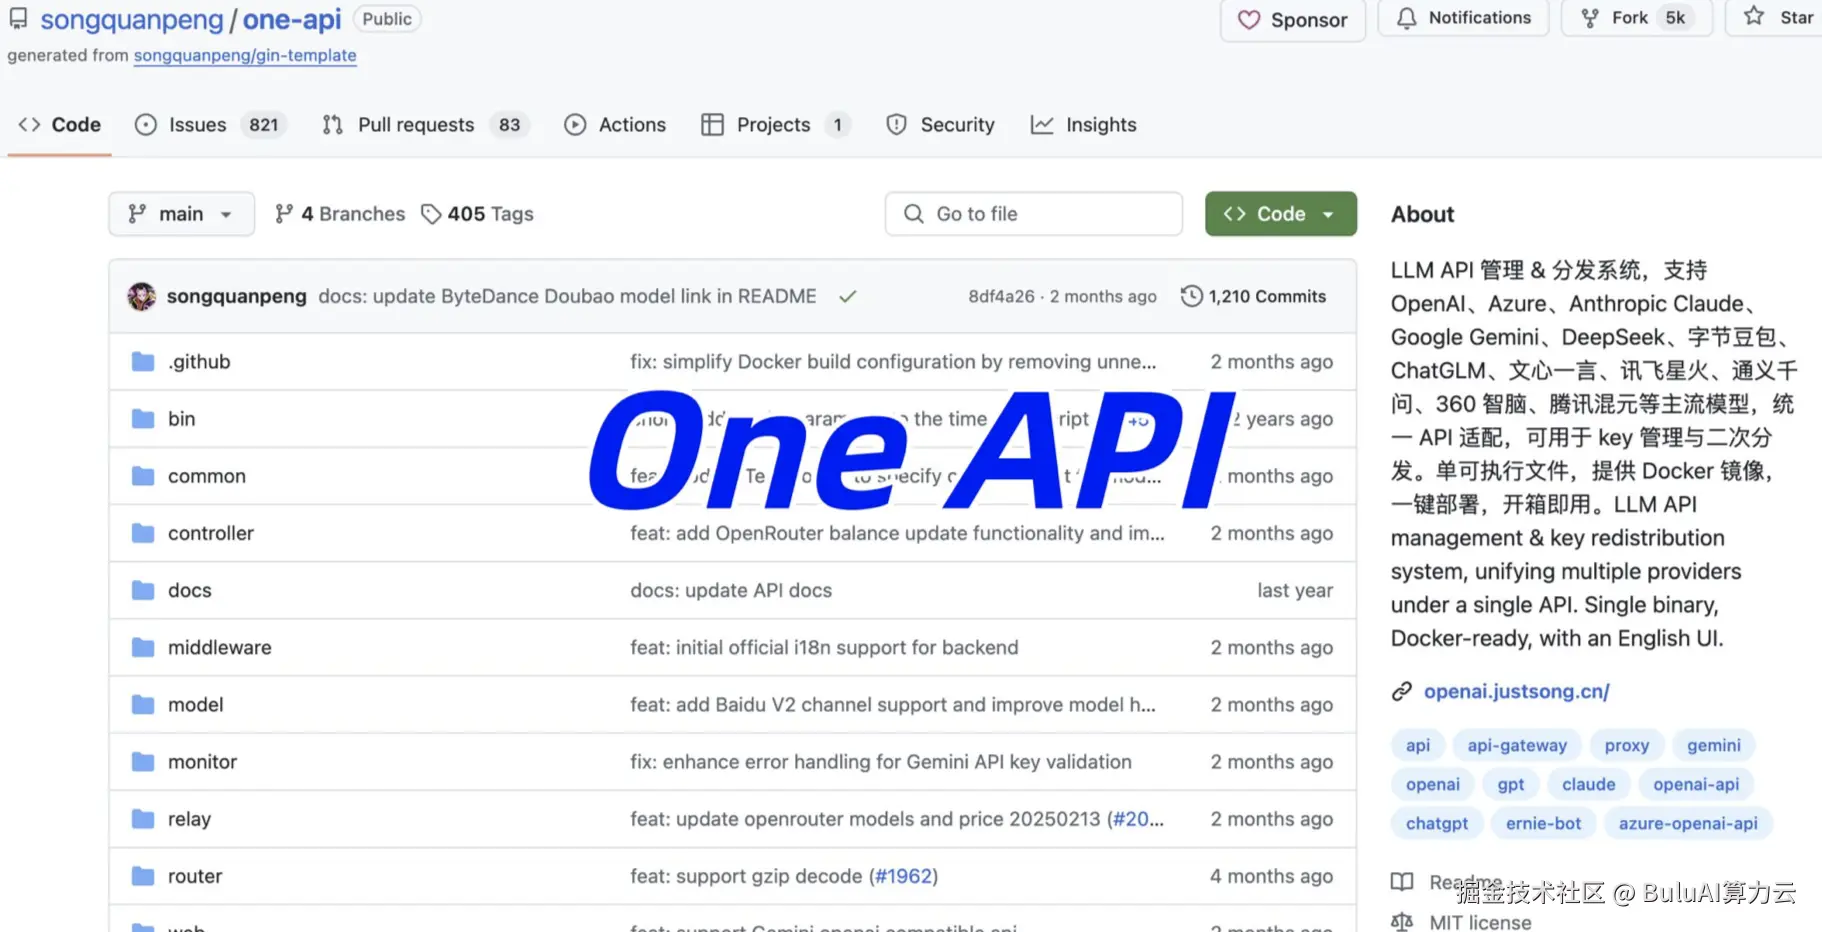The image size is (1822, 932).
Task: Open commit hash 8df4a26
Action: pyautogui.click(x=1001, y=296)
